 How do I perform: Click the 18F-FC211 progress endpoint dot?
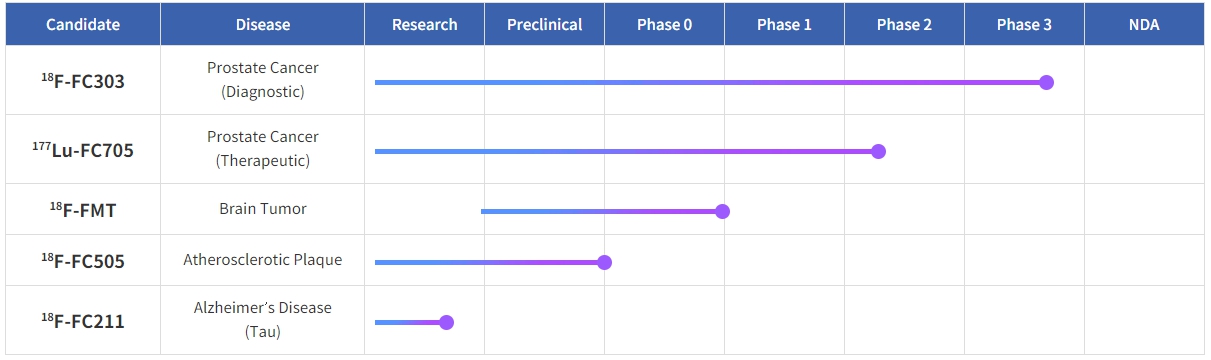pyautogui.click(x=446, y=322)
